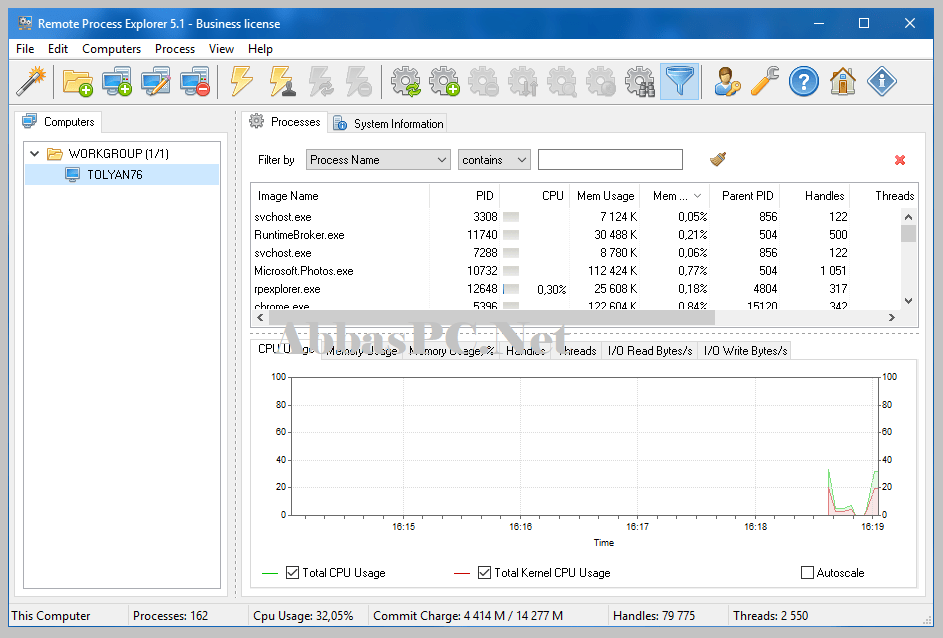The width and height of the screenshot is (943, 638).
Task: Click the add folder group icon
Action: click(78, 81)
